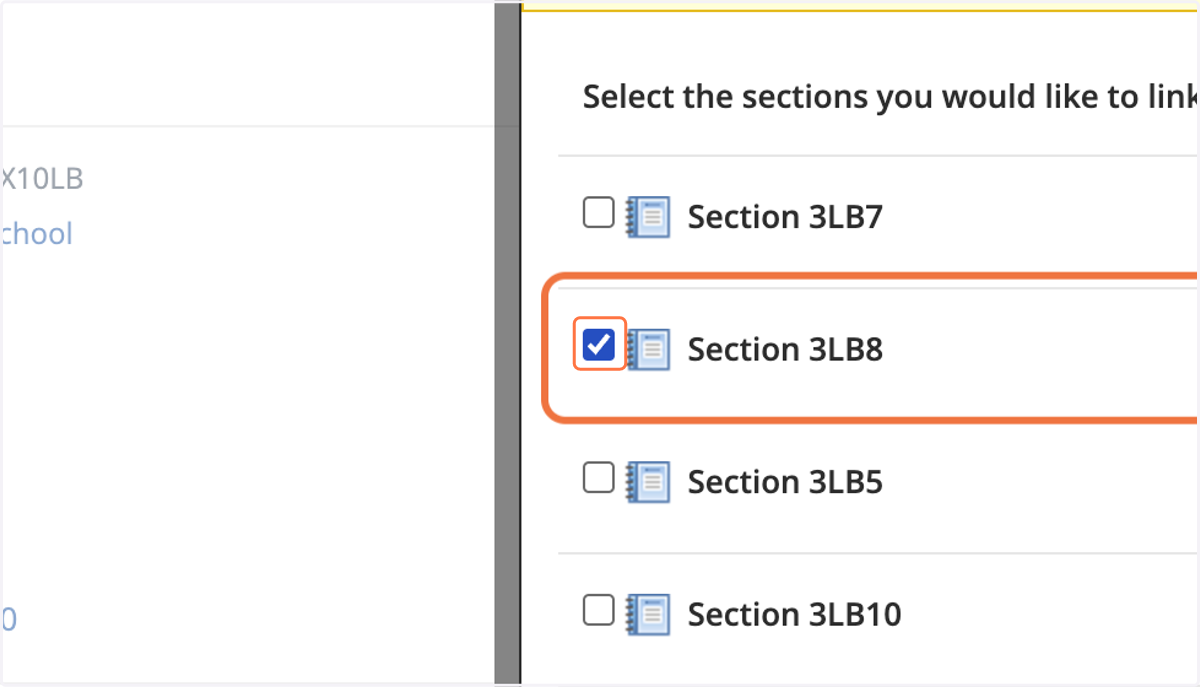This screenshot has height=687, width=1200.
Task: Uncheck the Section 3LB8 checkbox
Action: click(x=599, y=345)
